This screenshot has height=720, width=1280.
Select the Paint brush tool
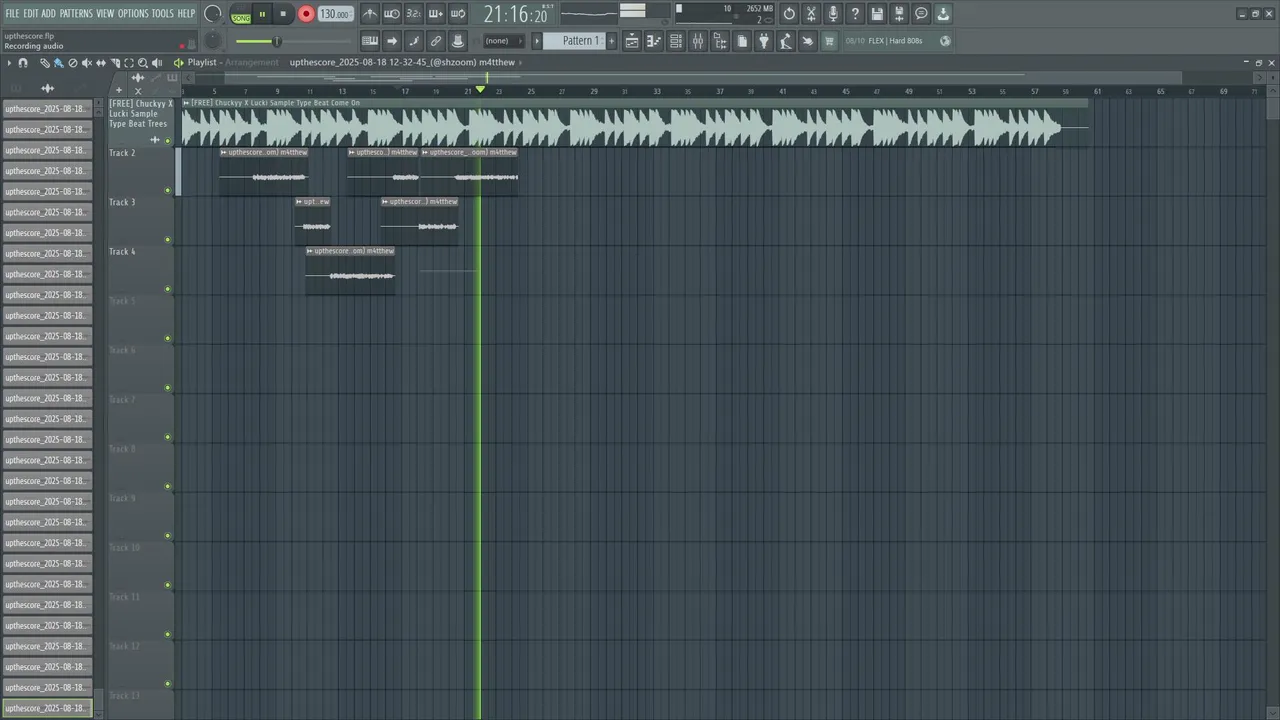pyautogui.click(x=58, y=63)
